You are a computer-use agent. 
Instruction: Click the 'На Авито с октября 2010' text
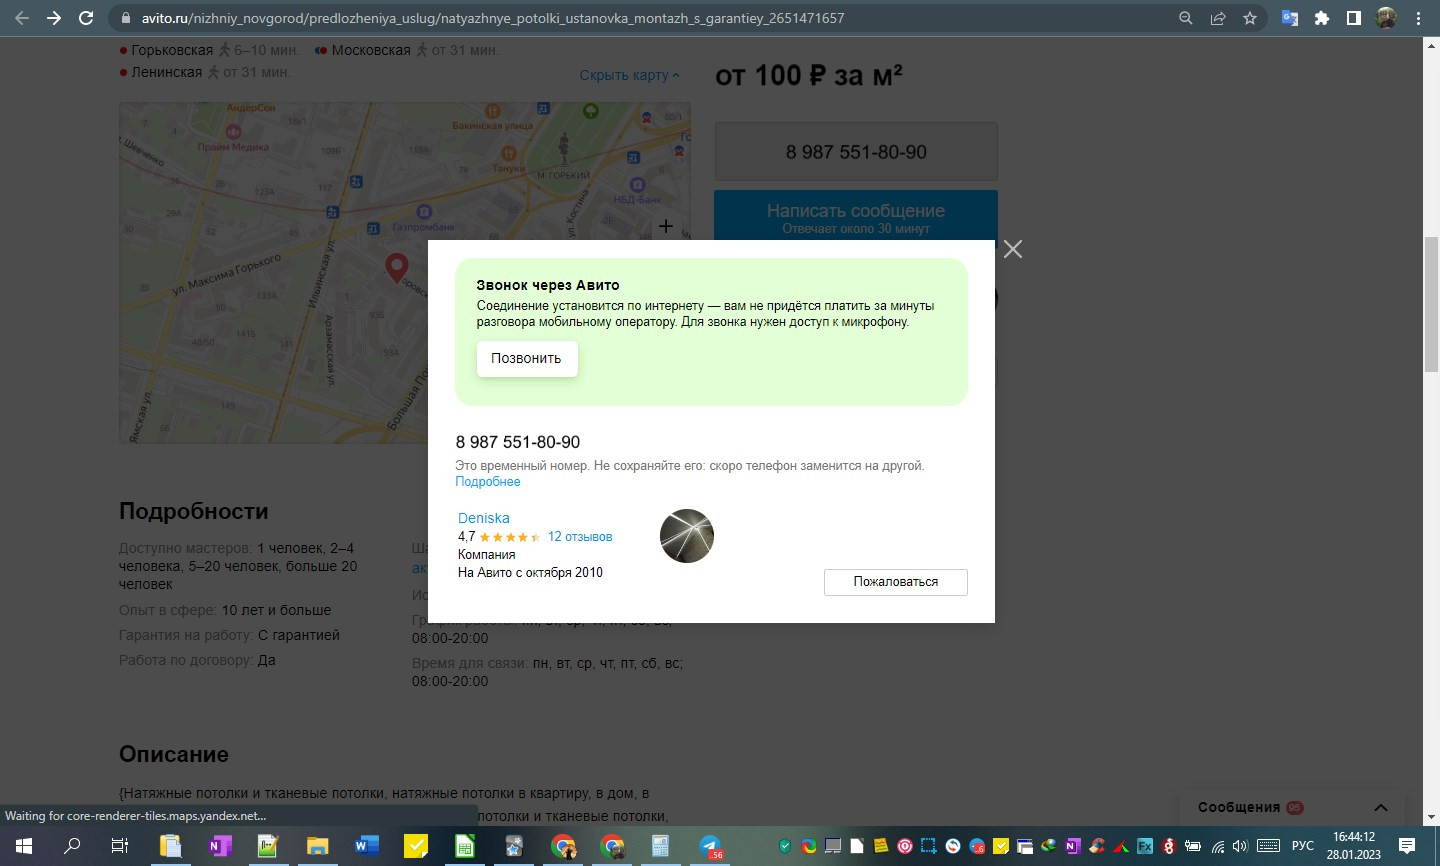530,573
